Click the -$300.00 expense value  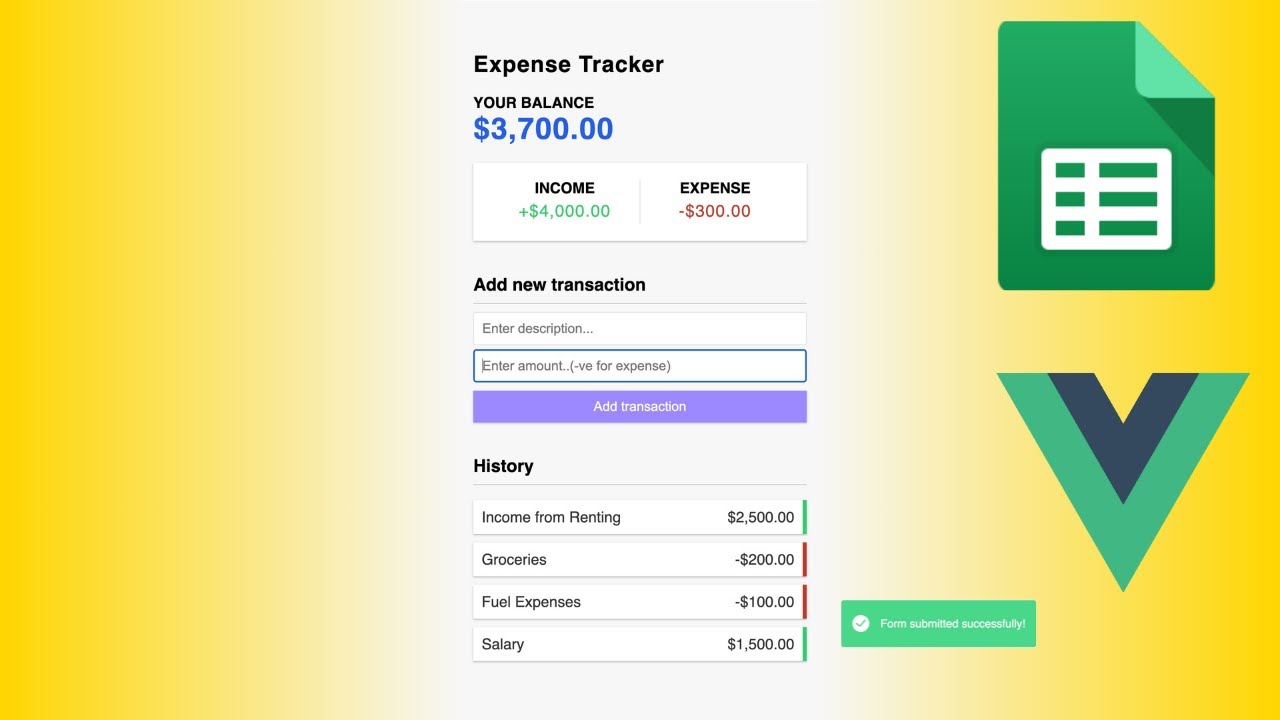[x=714, y=211]
